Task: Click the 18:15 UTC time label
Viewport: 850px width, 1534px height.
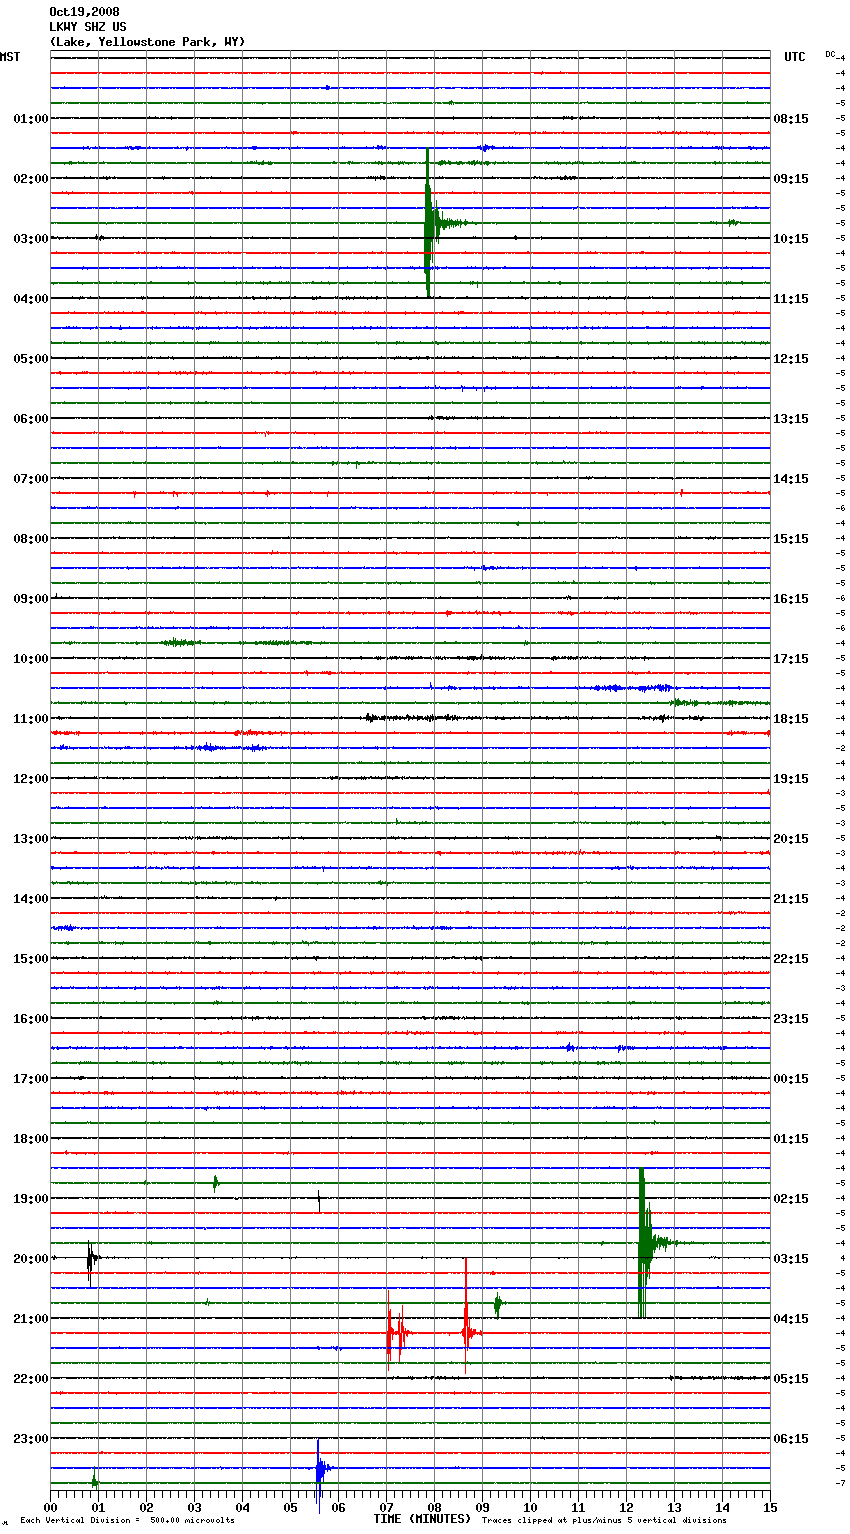Action: tap(791, 719)
